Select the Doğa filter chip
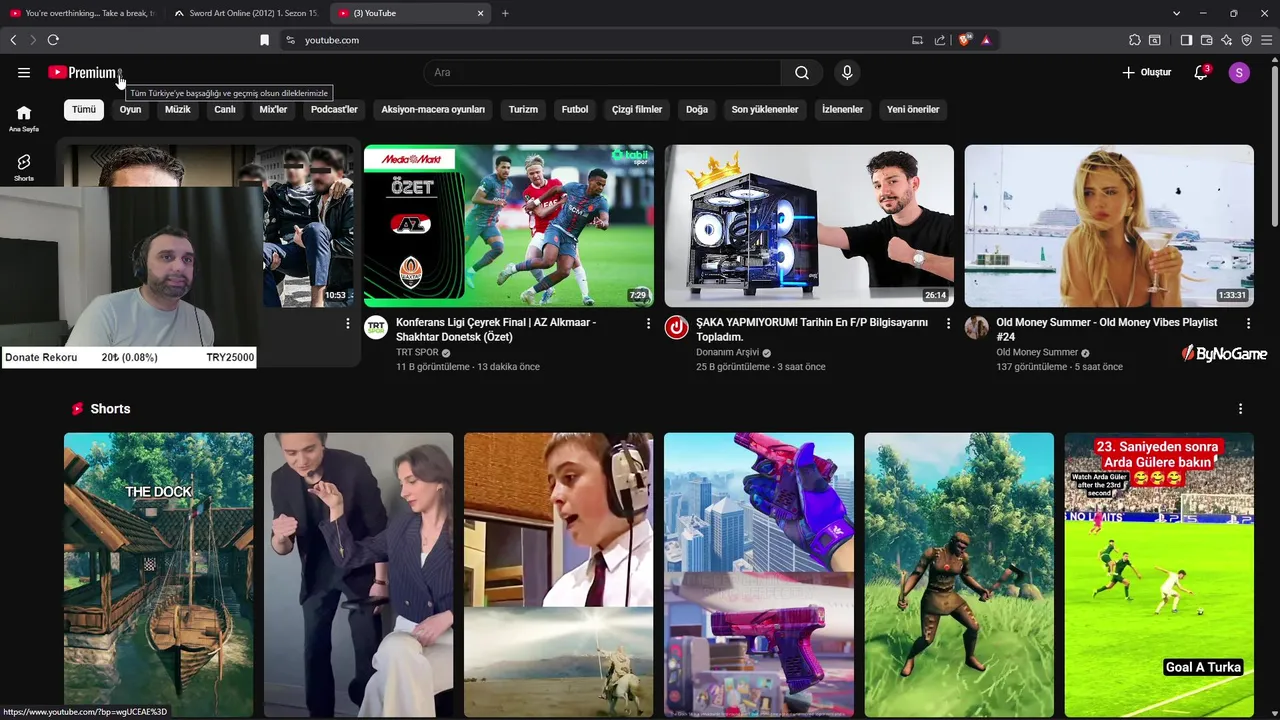The image size is (1280, 720). (697, 109)
